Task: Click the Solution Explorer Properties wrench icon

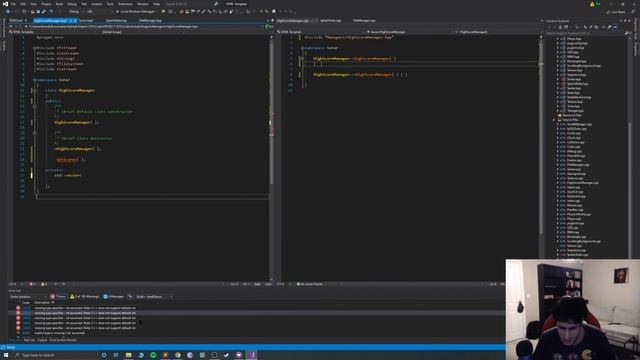Action: point(609,27)
